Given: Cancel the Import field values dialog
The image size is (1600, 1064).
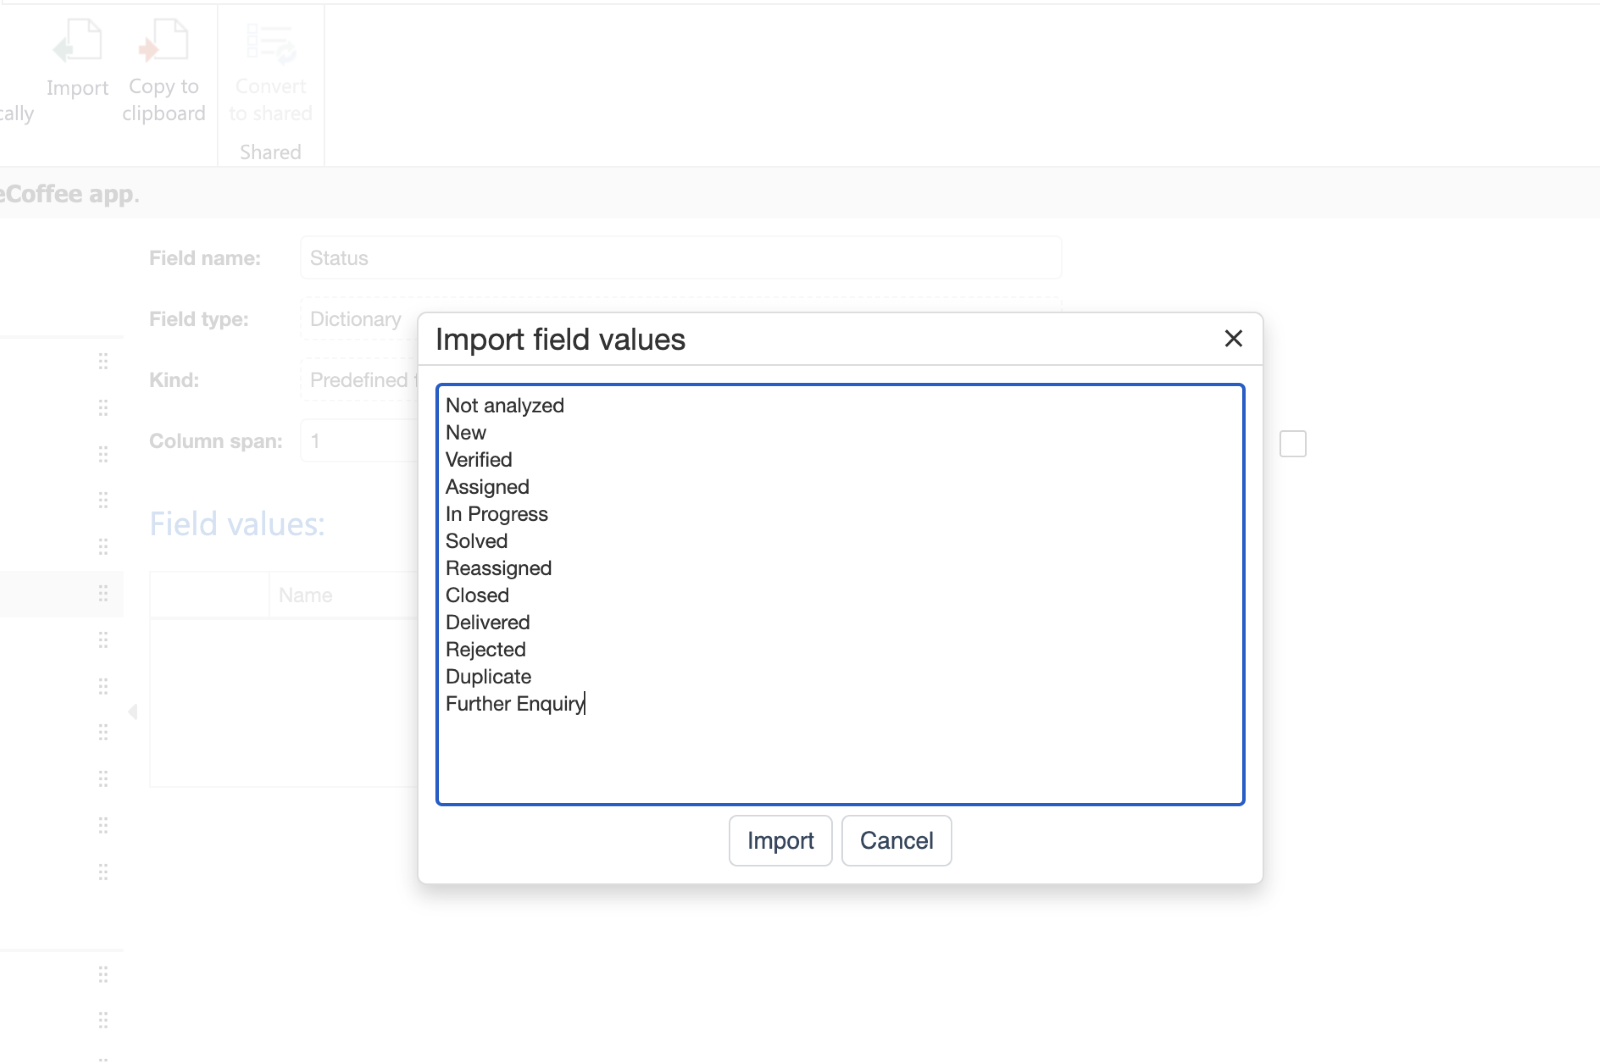Looking at the screenshot, I should 896,841.
